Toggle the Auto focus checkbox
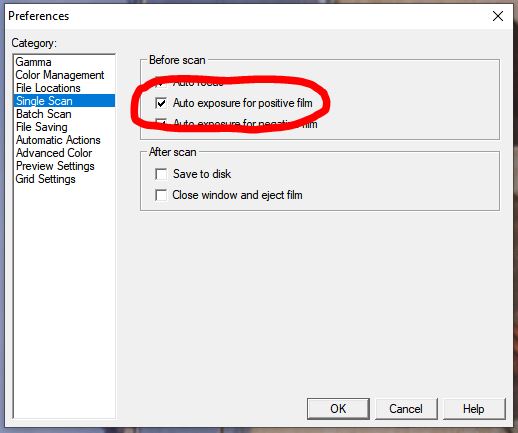 [161, 83]
